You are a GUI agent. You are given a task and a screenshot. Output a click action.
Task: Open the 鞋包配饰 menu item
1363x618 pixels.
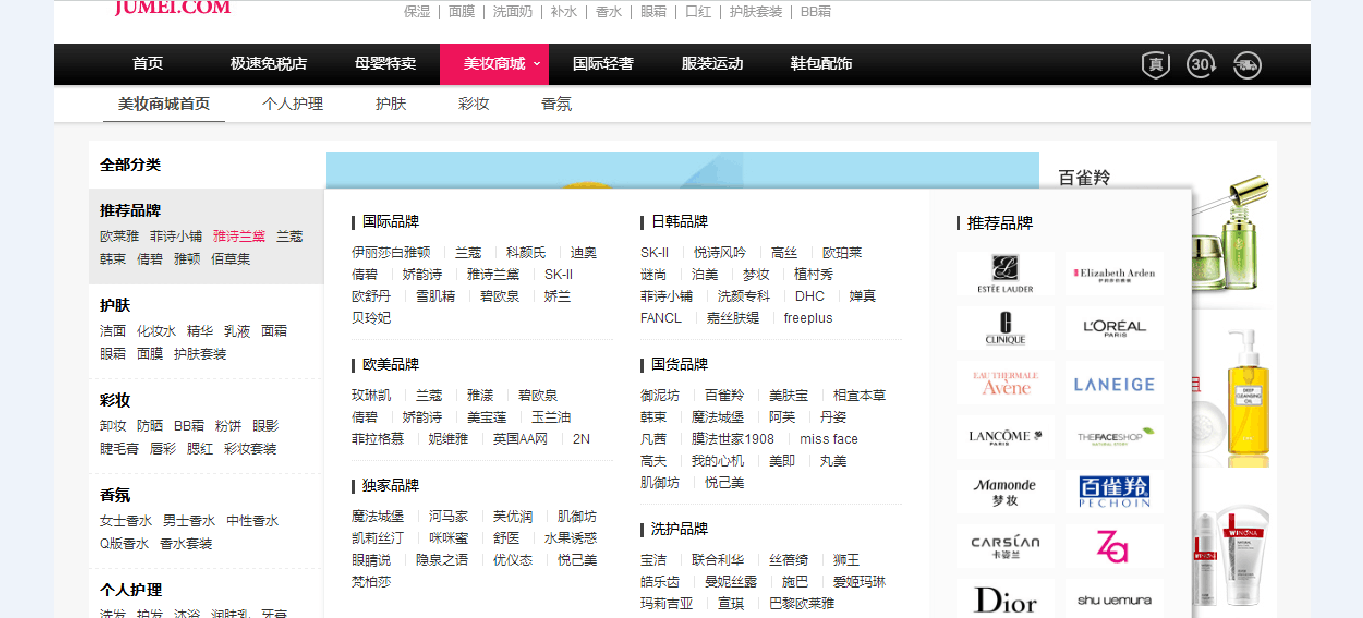[821, 64]
